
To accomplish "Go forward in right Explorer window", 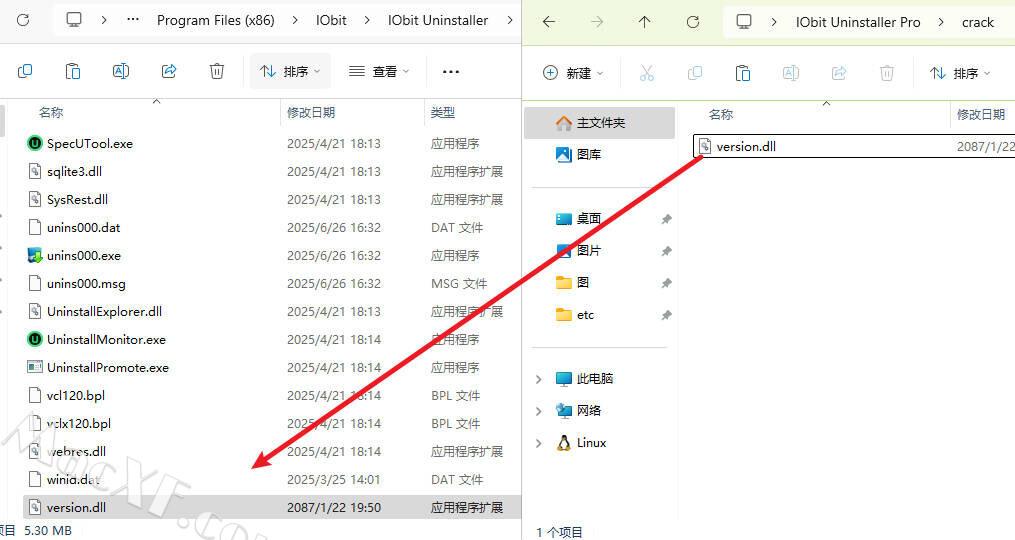I will click(x=597, y=22).
